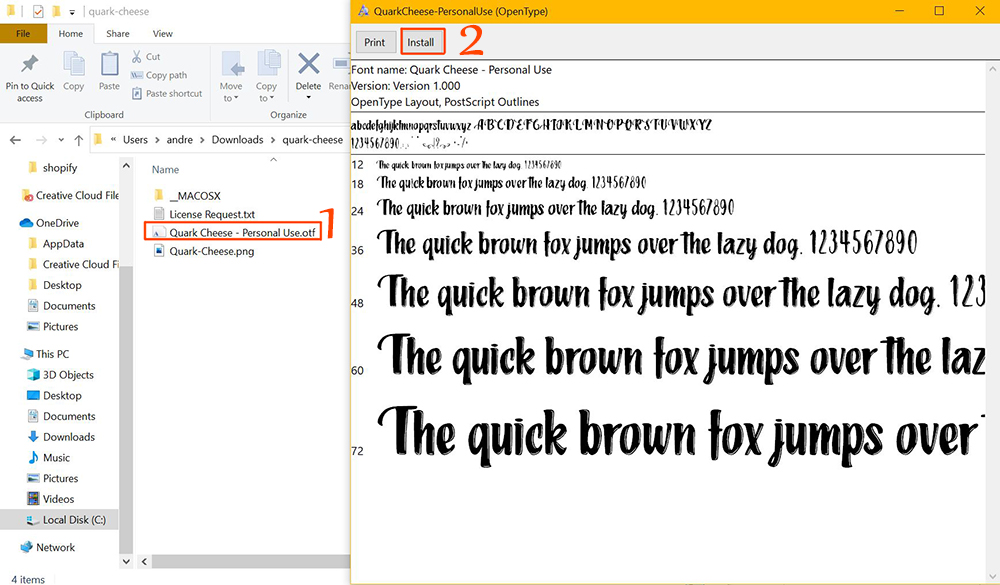Go up one folder with Up arrow
Viewport: 1000px width, 585px height.
(78, 140)
